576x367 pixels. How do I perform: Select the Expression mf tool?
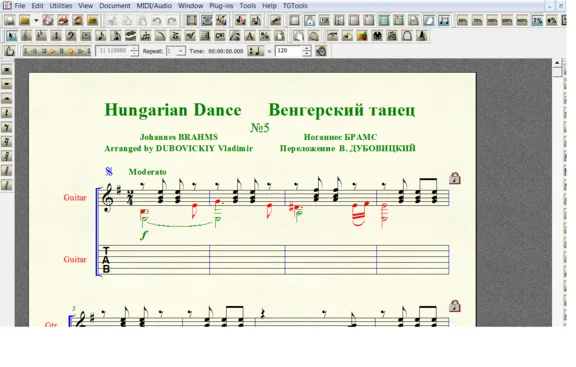click(x=190, y=36)
